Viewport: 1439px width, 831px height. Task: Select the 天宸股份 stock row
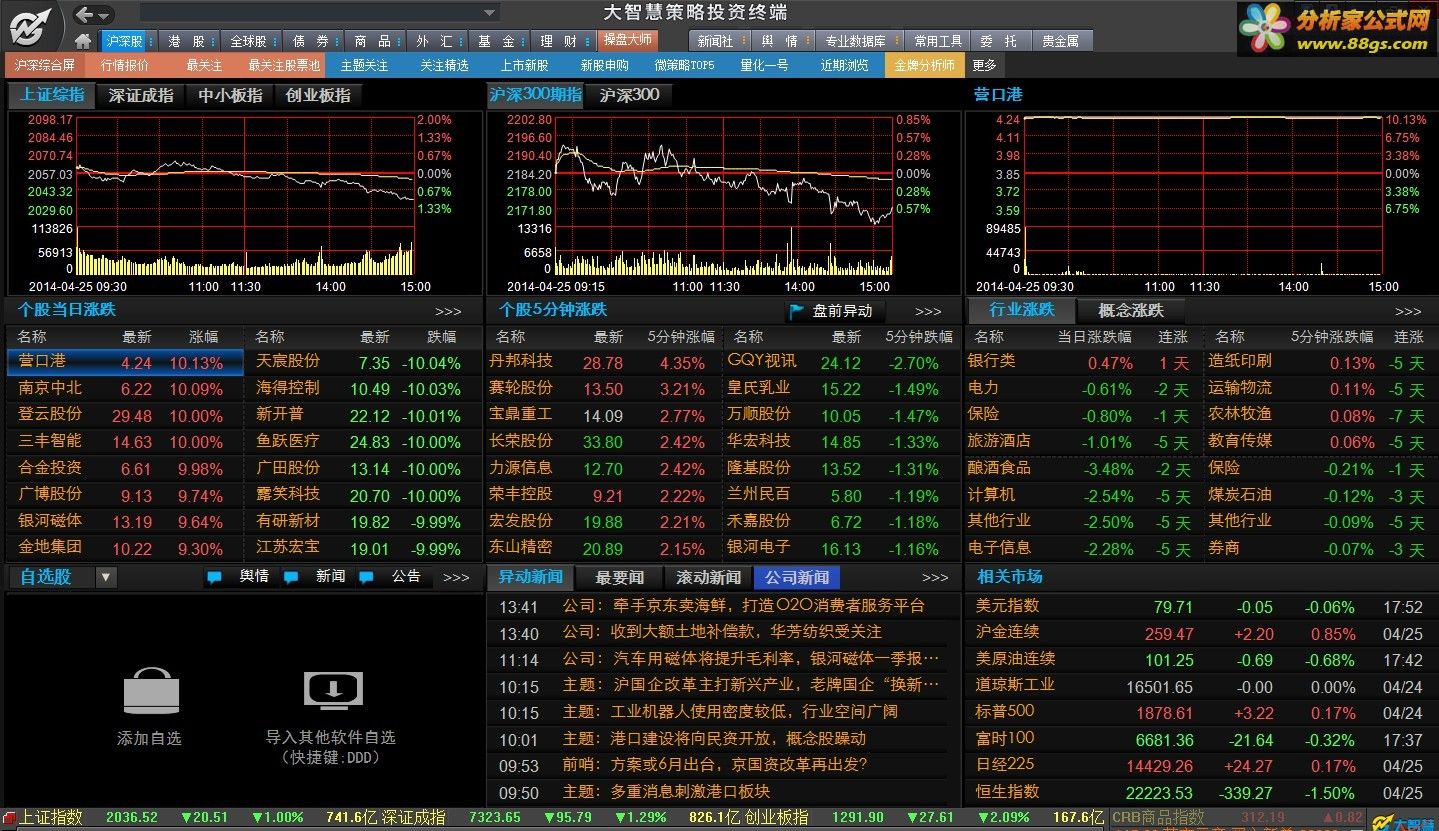pos(362,362)
